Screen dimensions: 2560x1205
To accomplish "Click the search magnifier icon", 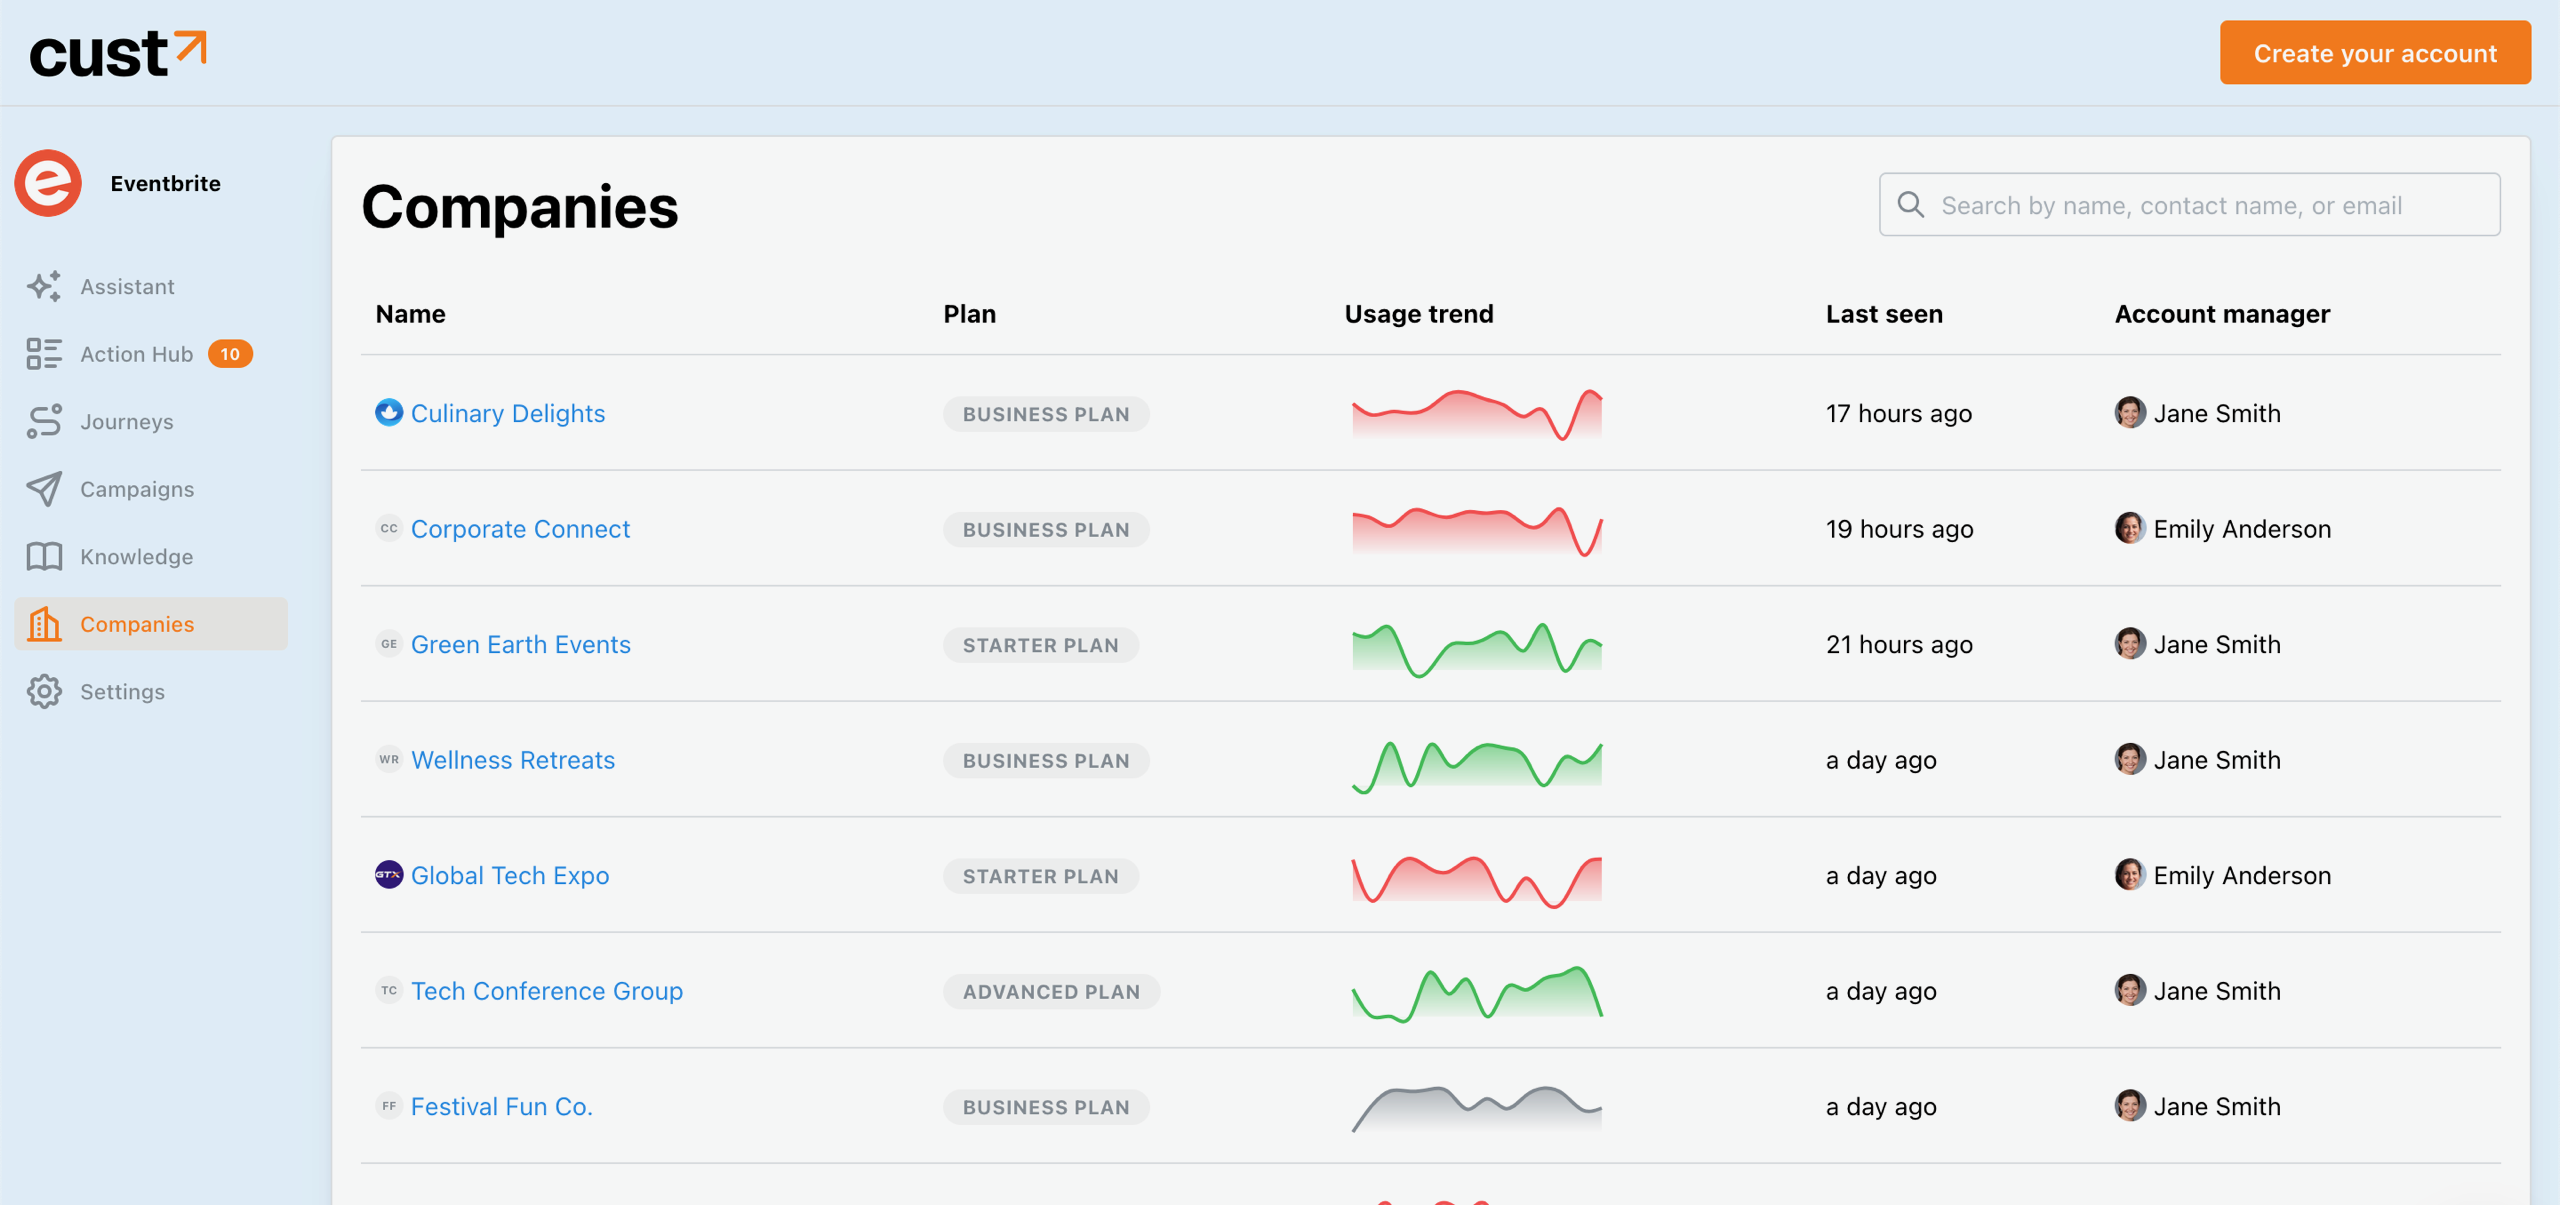I will tap(1910, 204).
